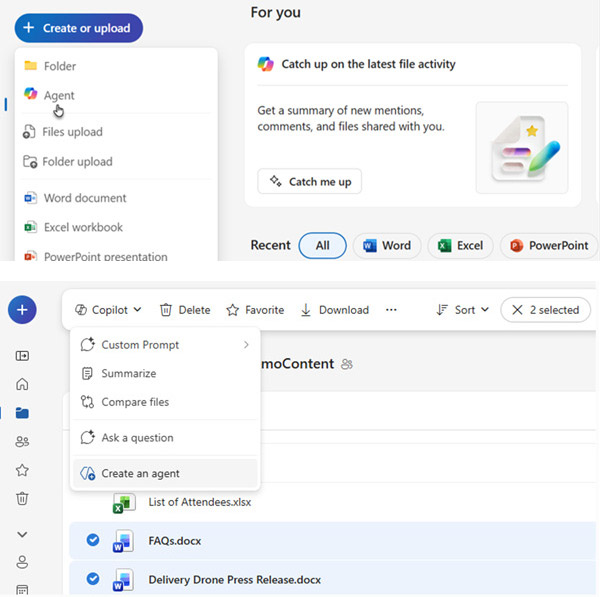Select Files upload option
This screenshot has height=597, width=600.
click(116, 132)
